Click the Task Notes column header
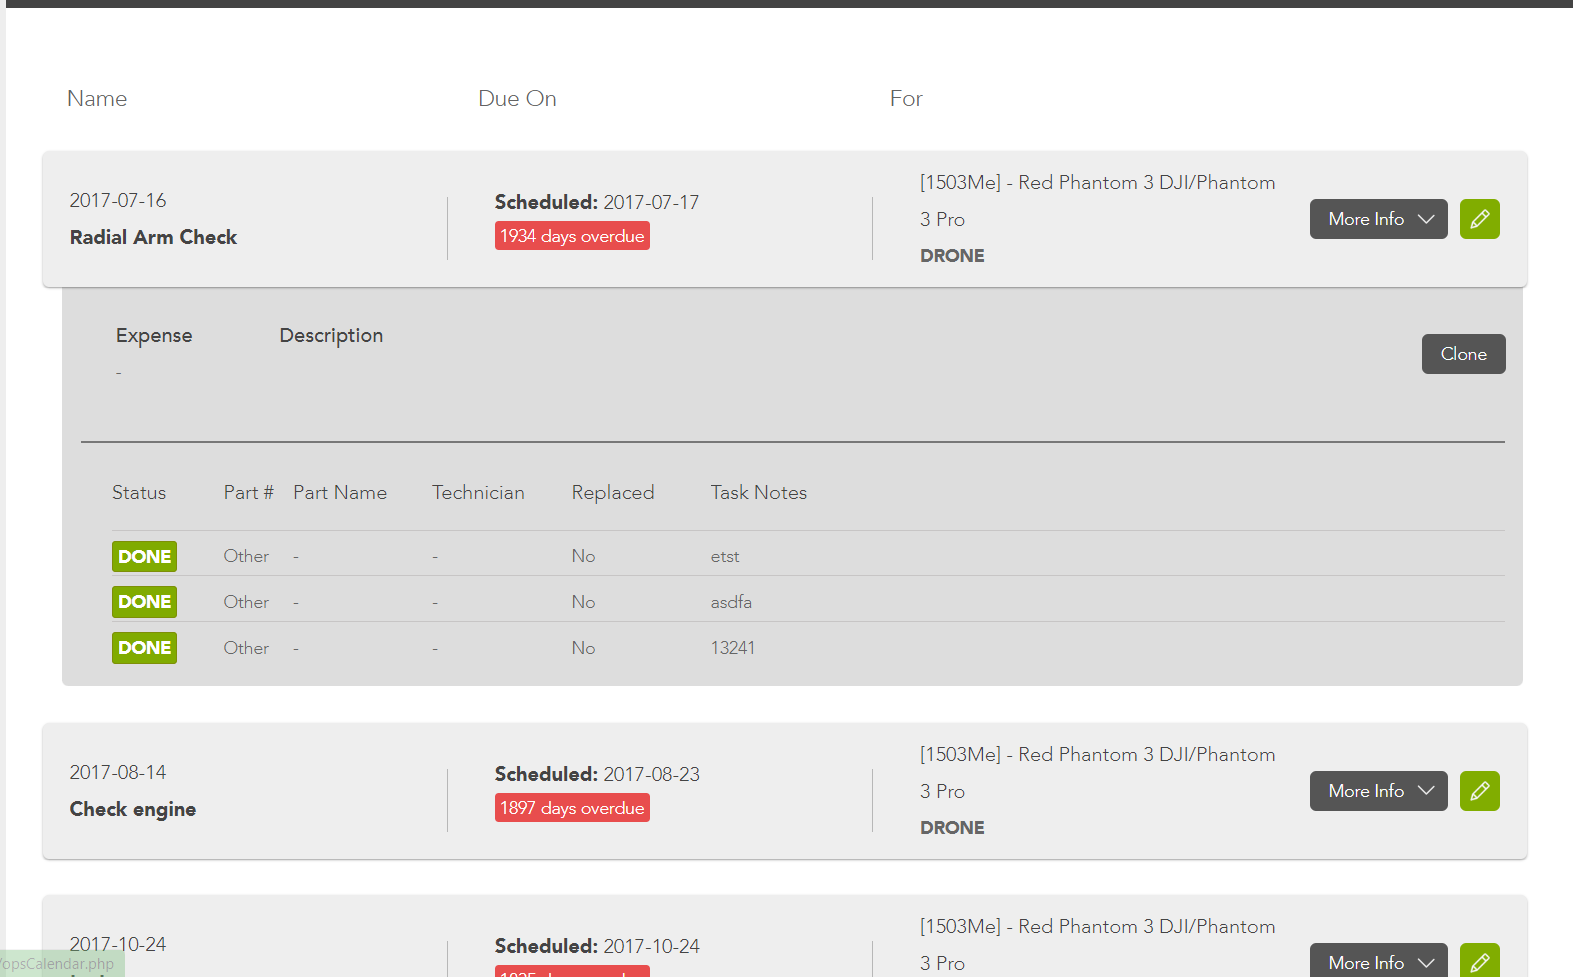Image resolution: width=1573 pixels, height=977 pixels. point(759,492)
